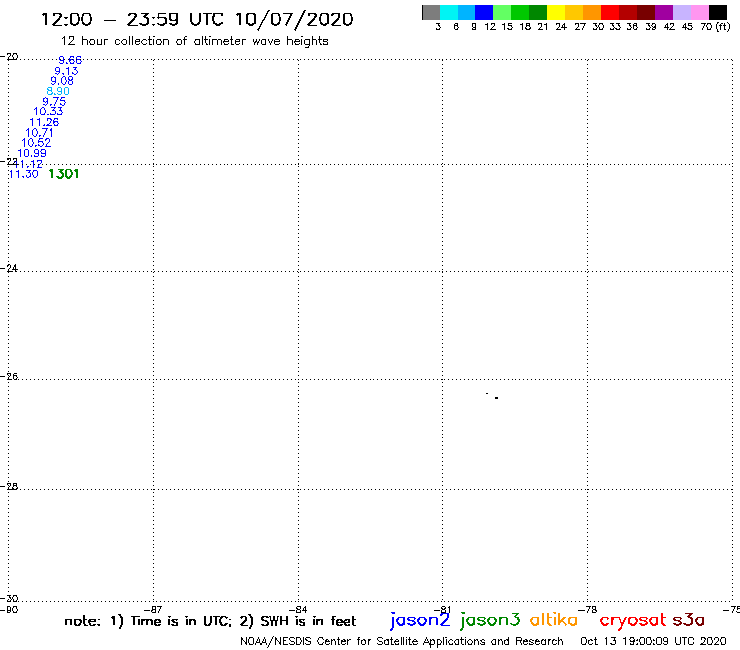Click the gray swatch in the color scale
Viewport: 740px width, 650px height.
click(x=431, y=12)
